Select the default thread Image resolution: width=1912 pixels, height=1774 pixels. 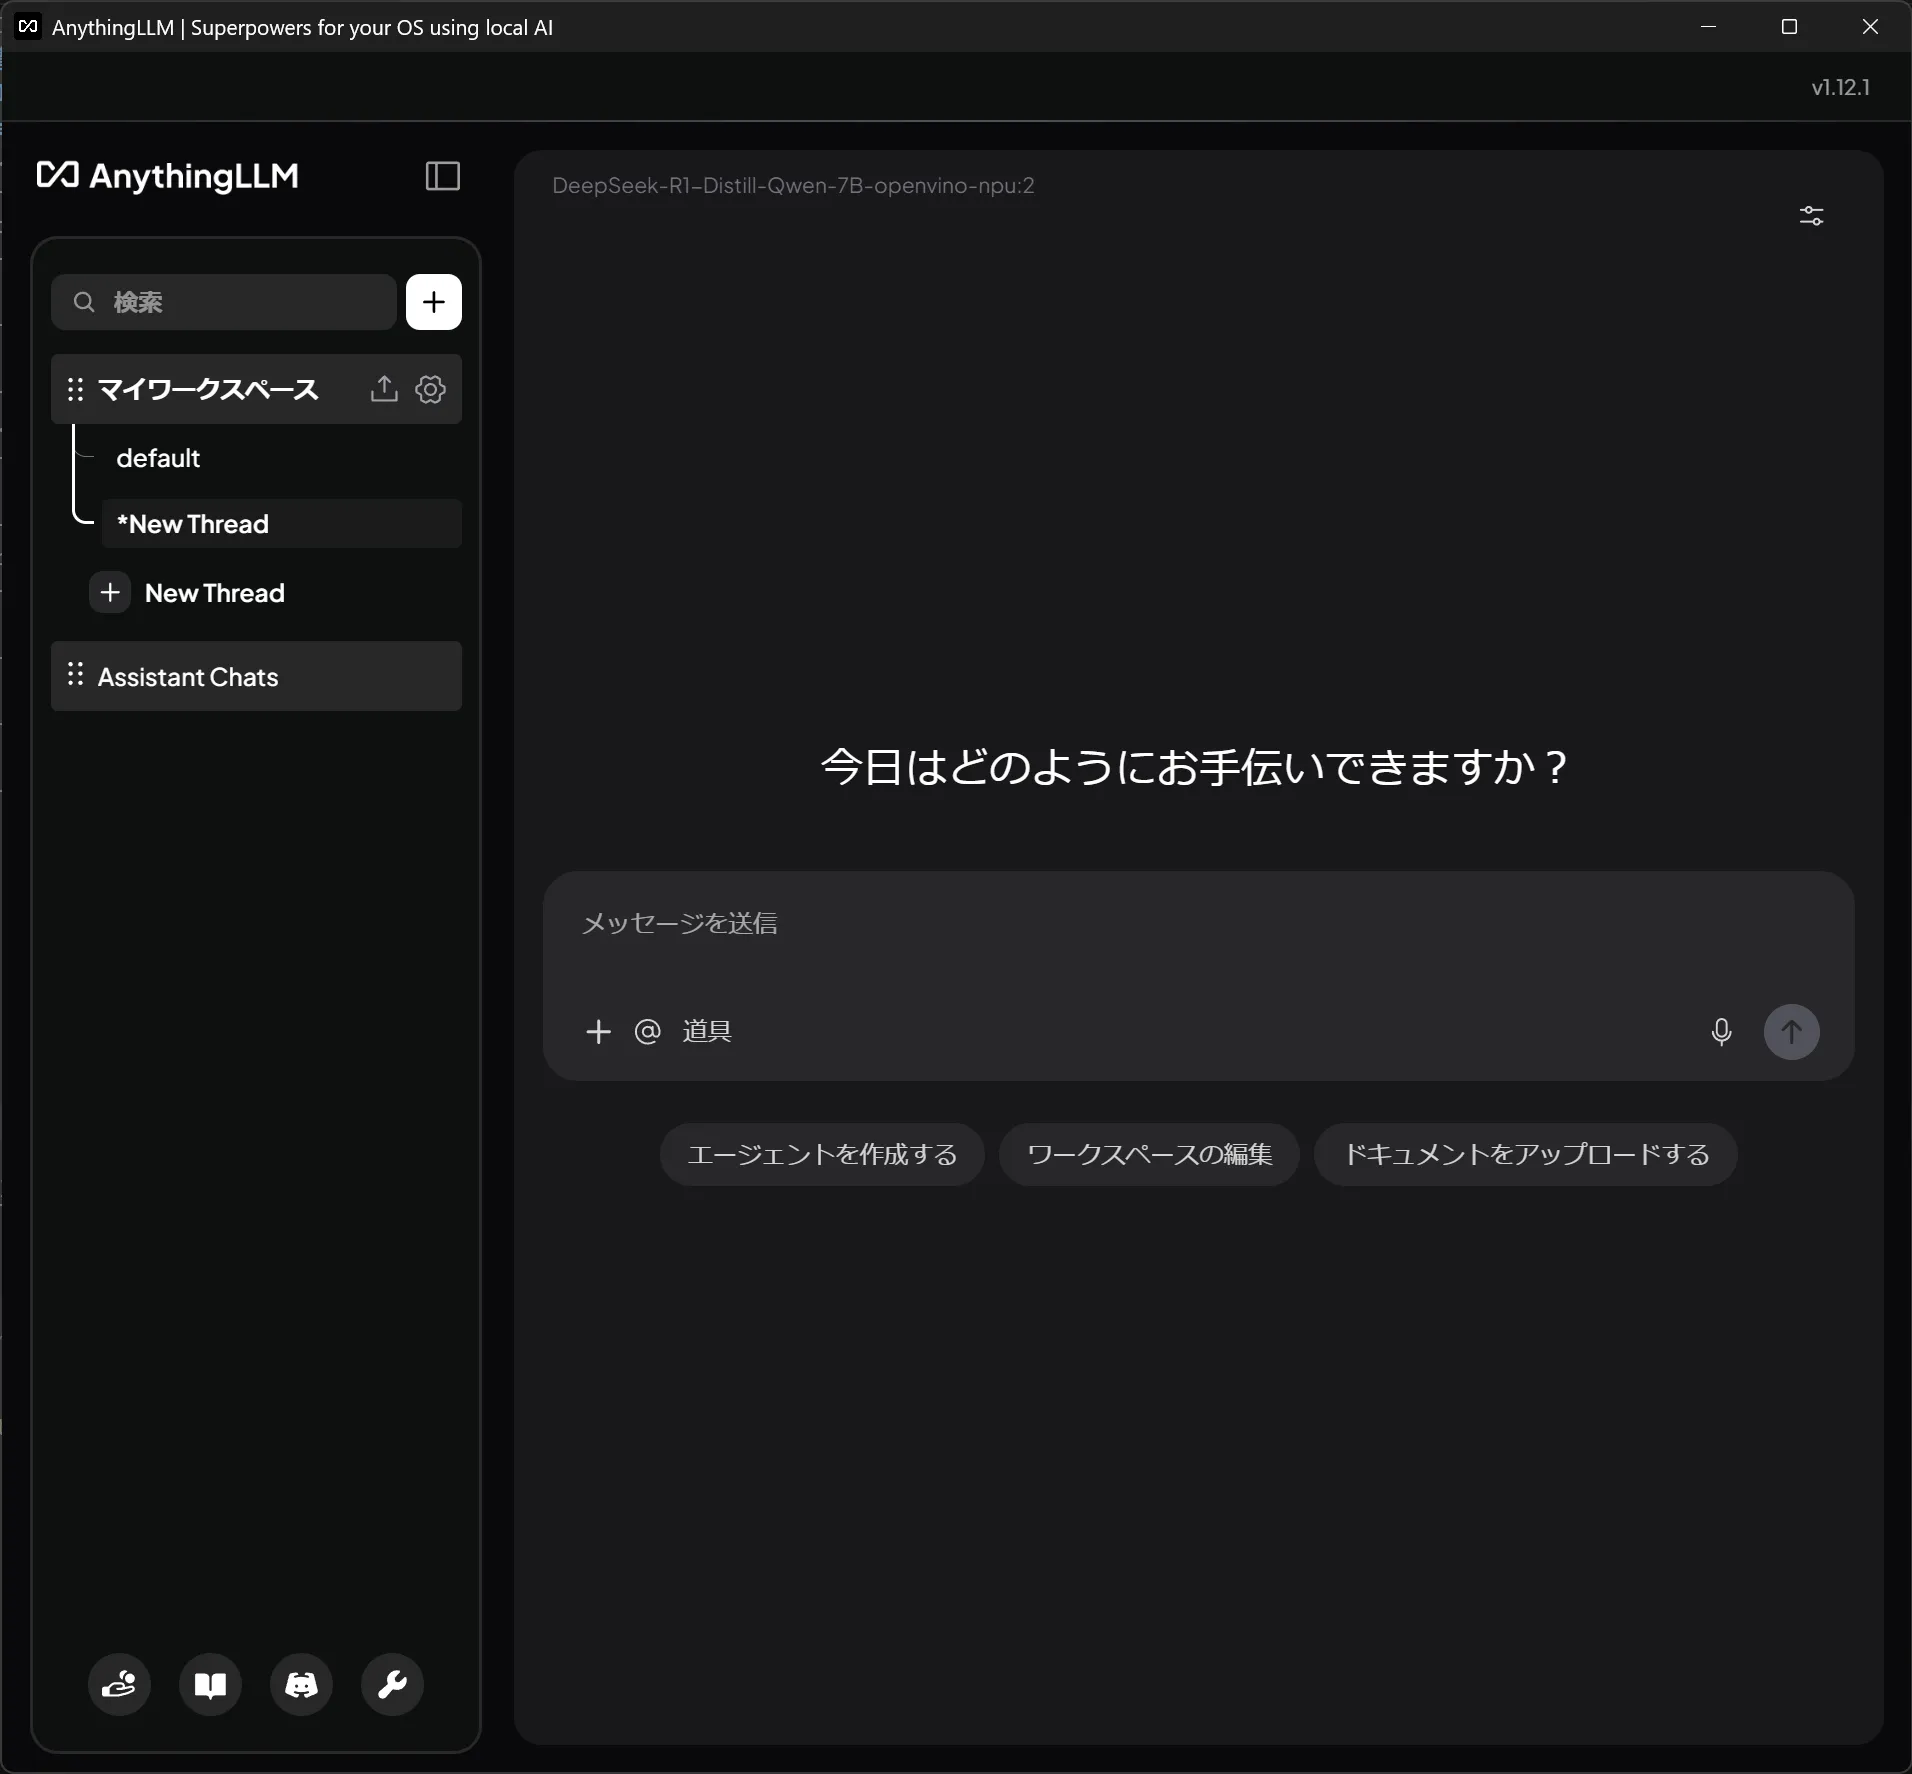[x=158, y=458]
